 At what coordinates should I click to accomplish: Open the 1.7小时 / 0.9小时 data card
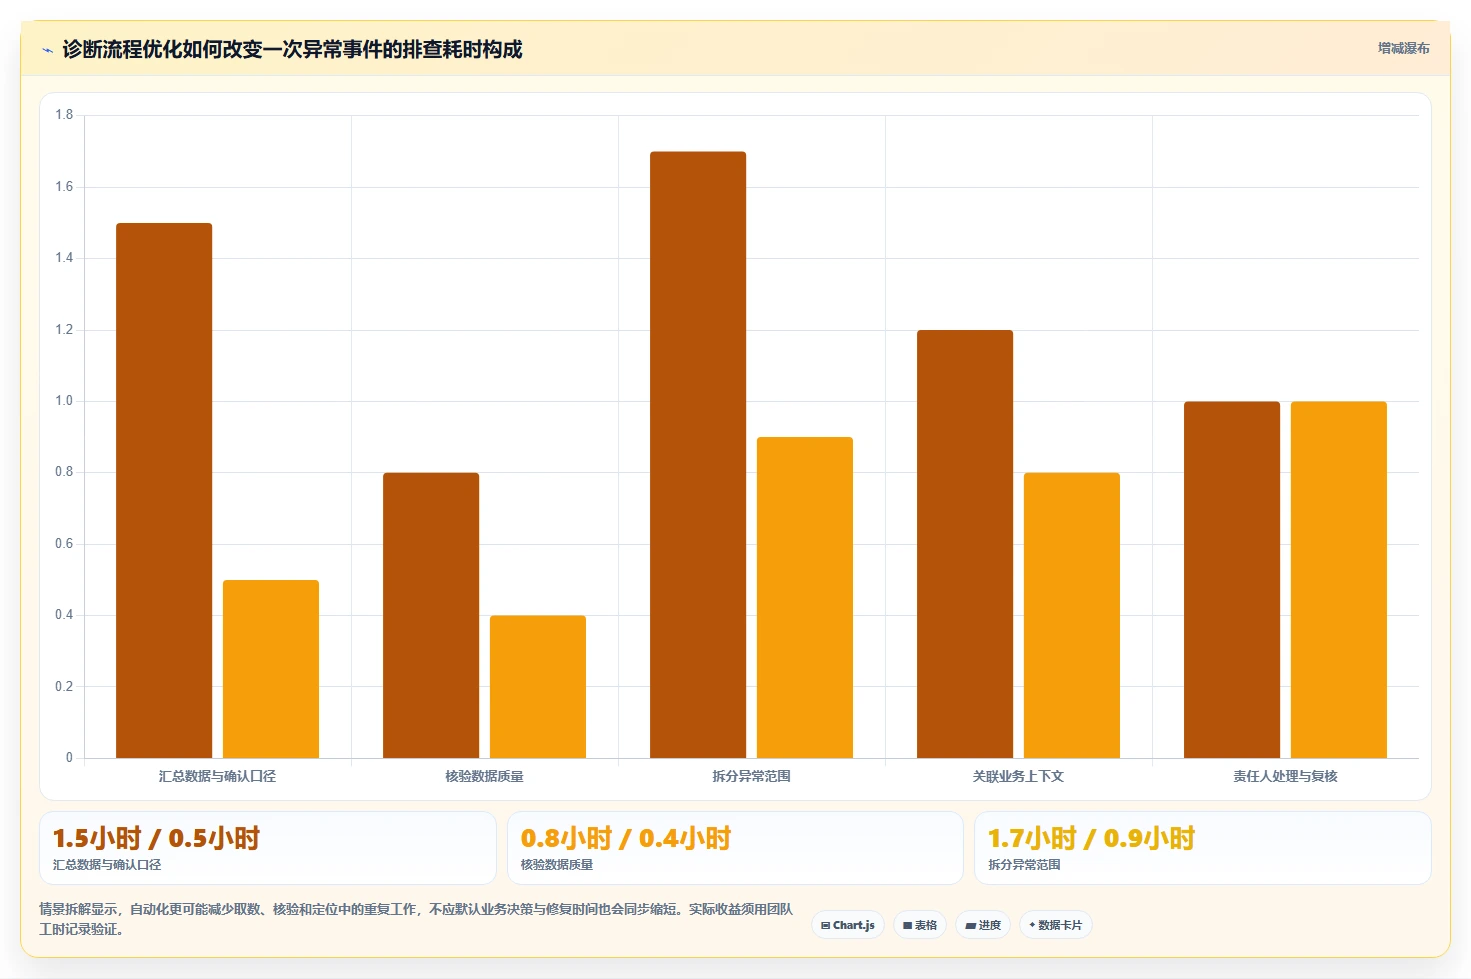[x=1203, y=848]
